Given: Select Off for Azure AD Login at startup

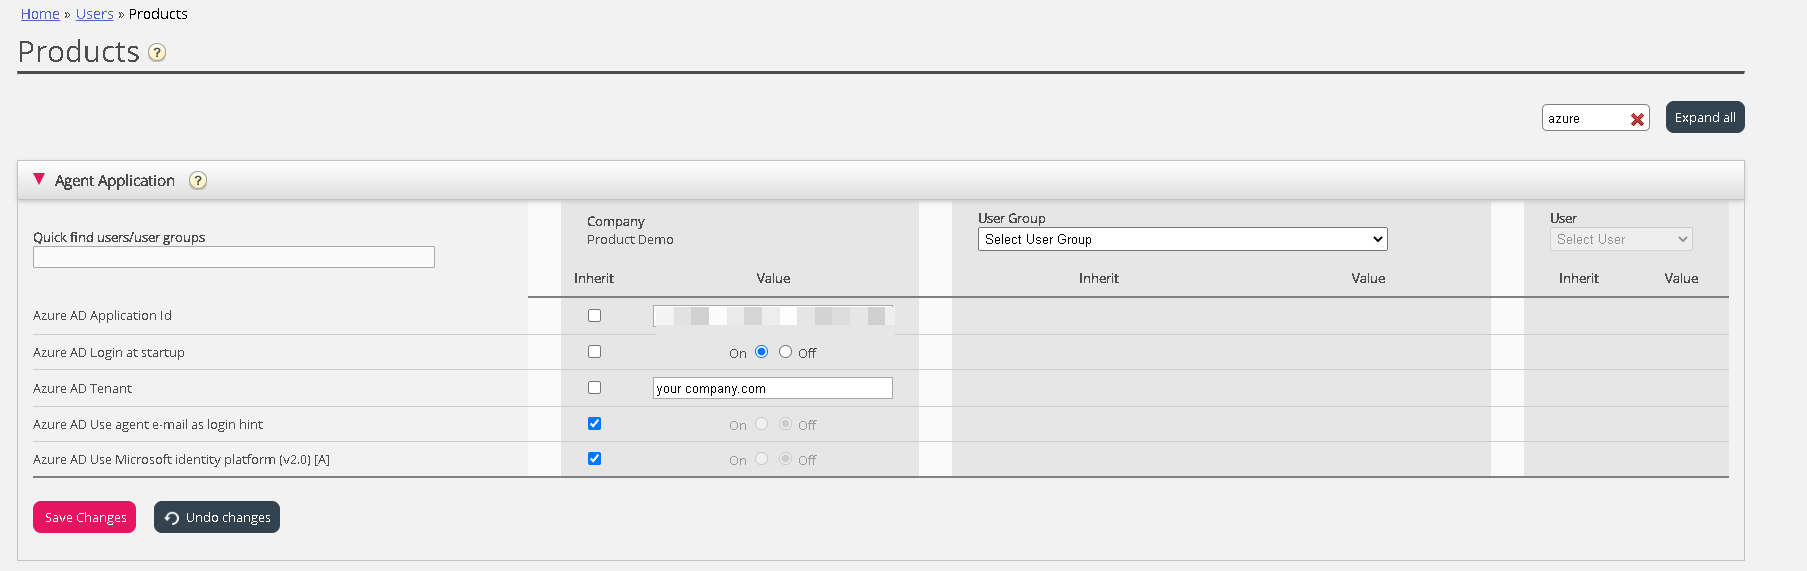Looking at the screenshot, I should coord(785,352).
